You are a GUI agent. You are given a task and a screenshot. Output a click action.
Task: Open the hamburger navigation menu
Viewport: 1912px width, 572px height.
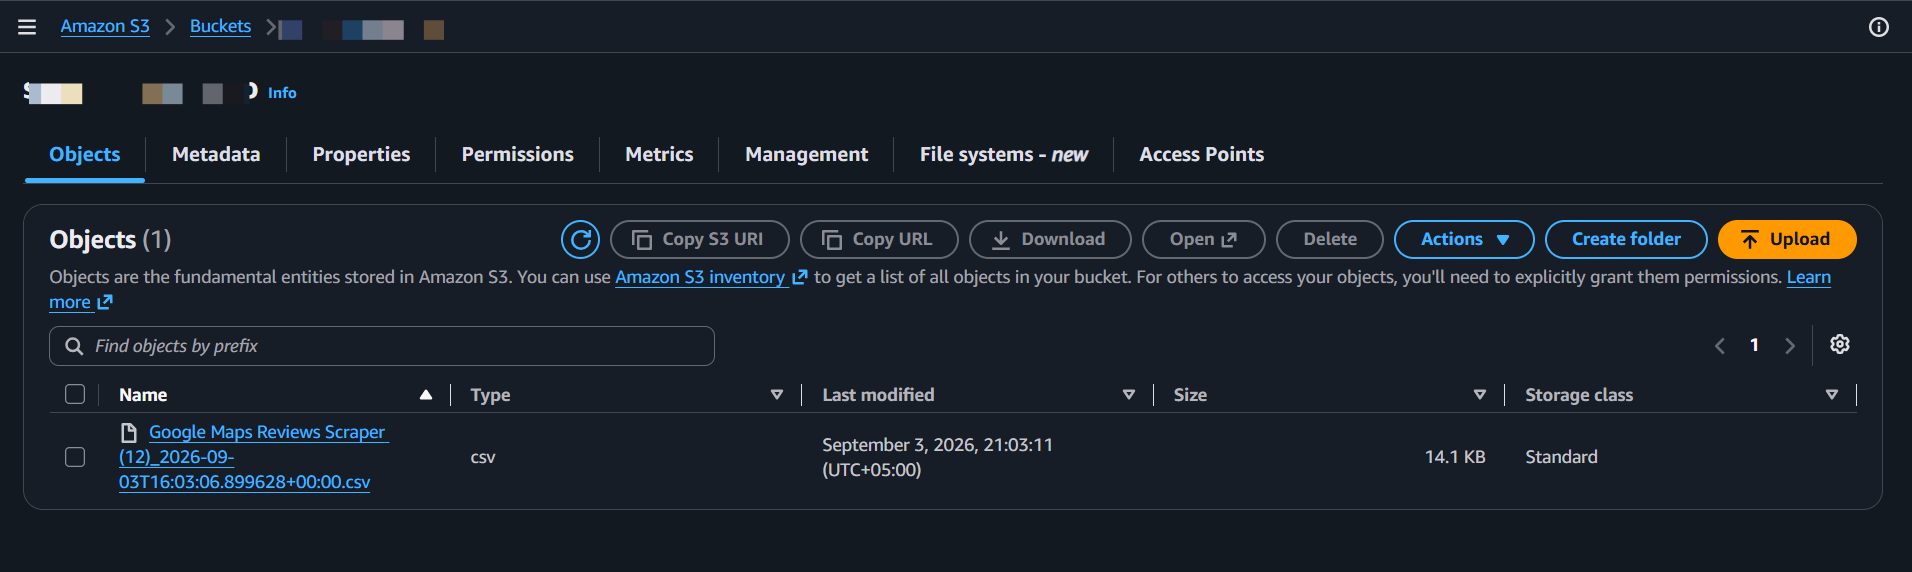click(x=27, y=27)
